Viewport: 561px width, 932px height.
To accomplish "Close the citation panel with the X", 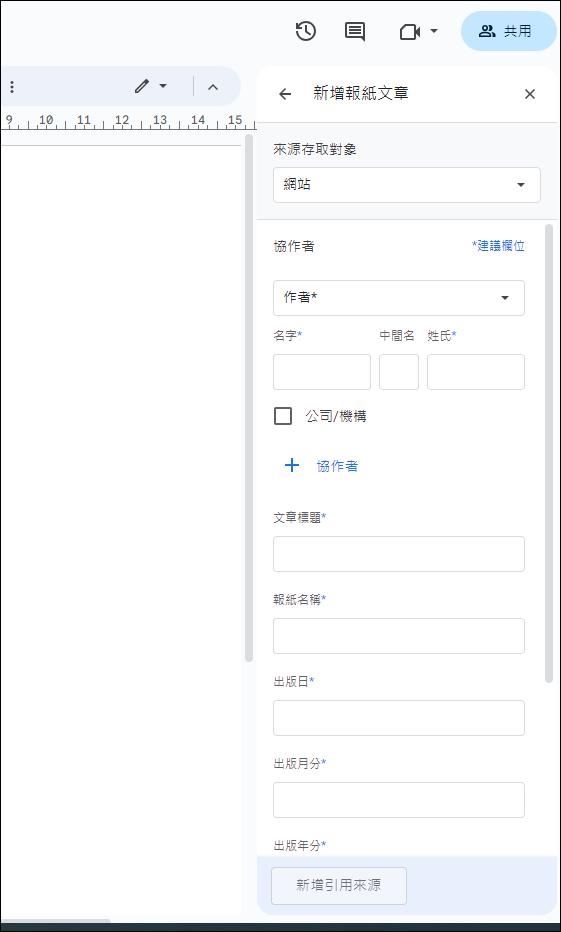I will point(530,94).
